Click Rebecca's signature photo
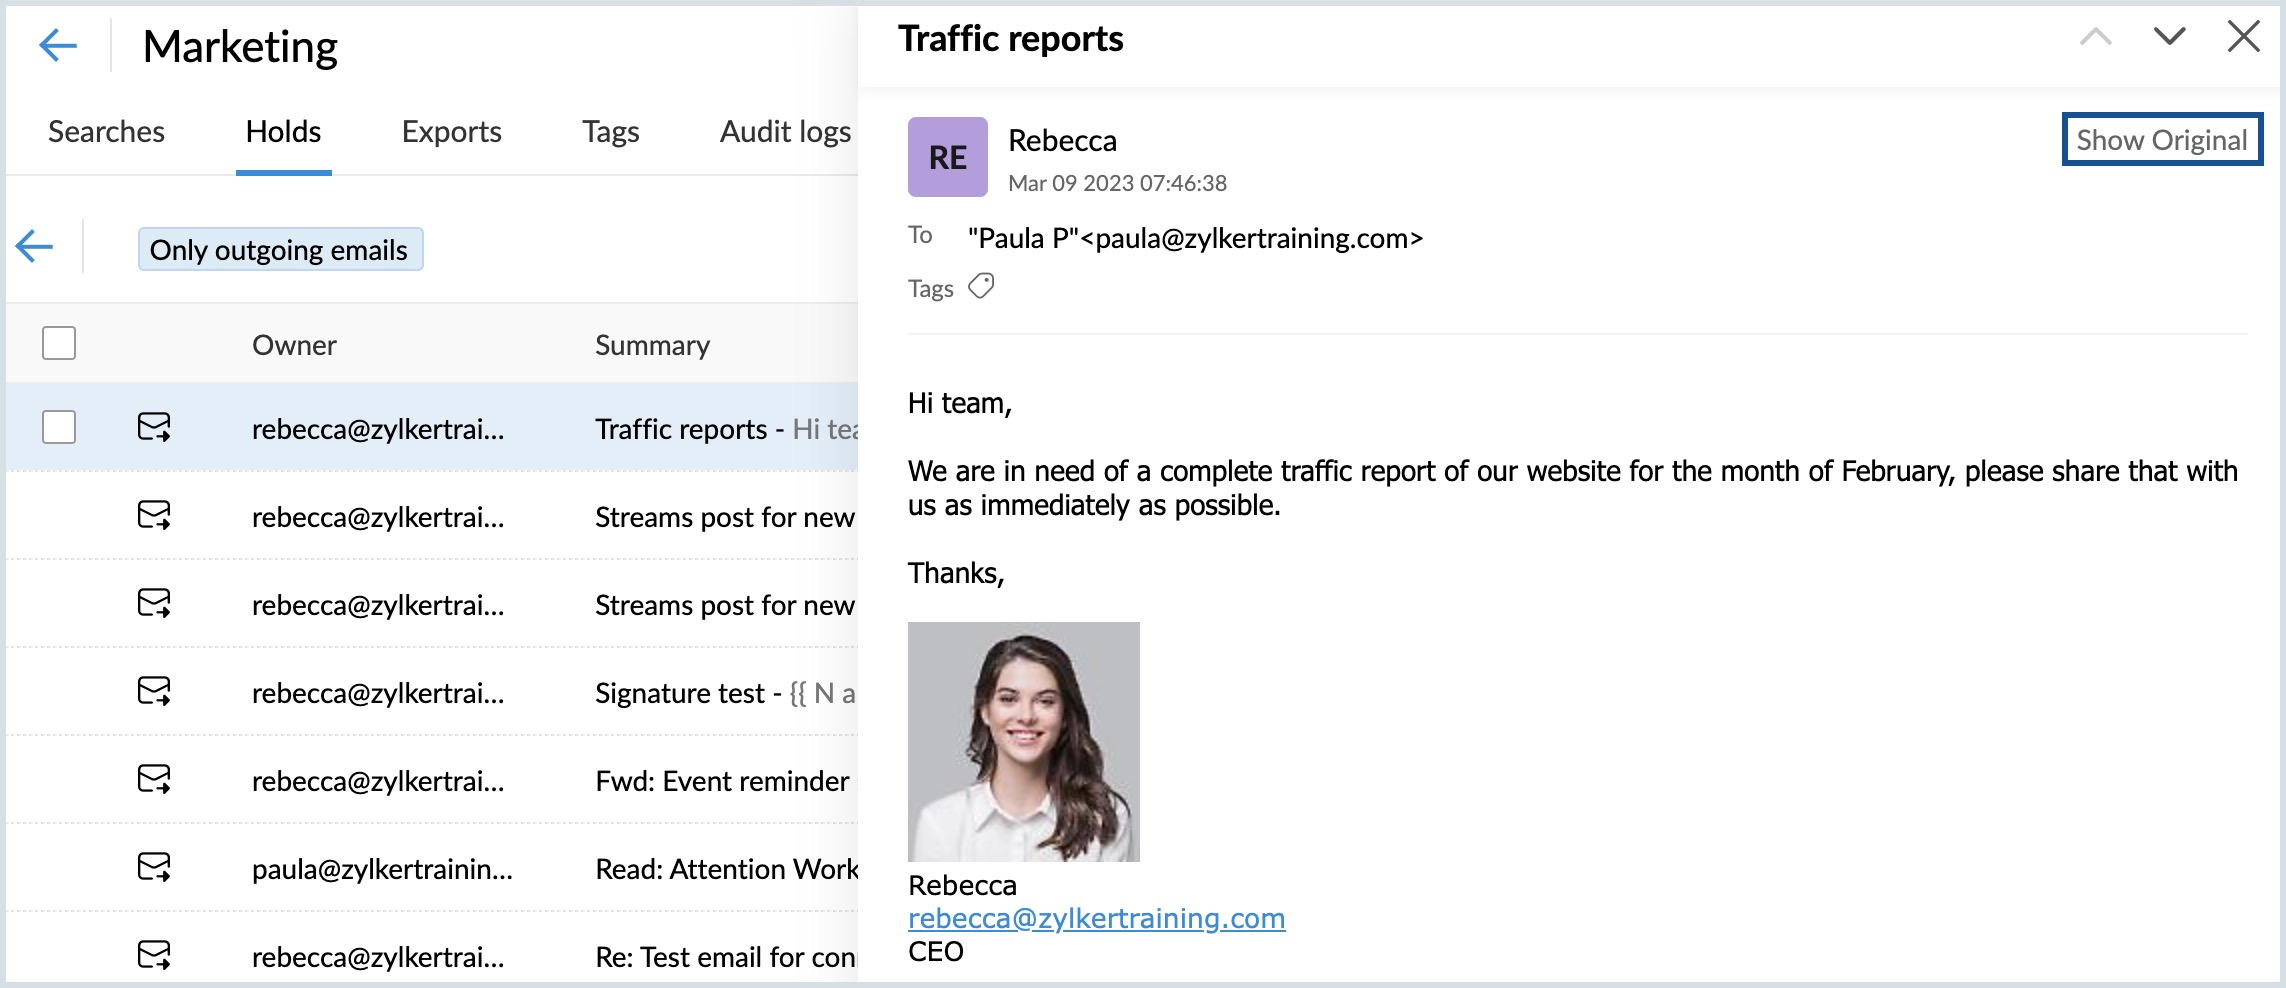This screenshot has height=988, width=2286. pos(1023,741)
